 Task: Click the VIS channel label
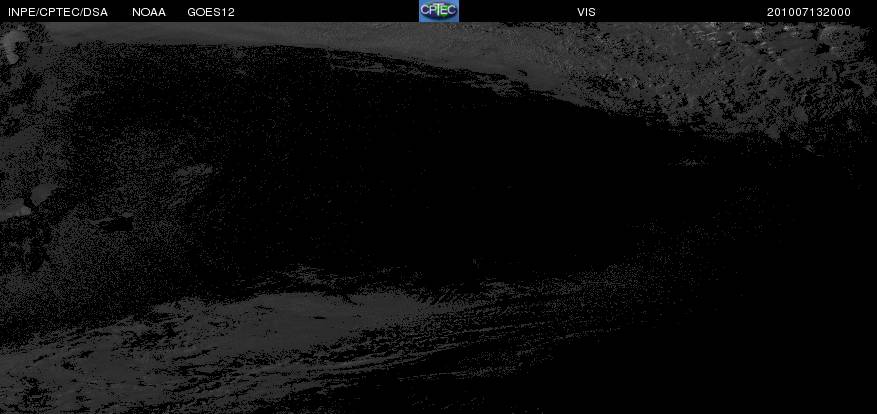586,12
